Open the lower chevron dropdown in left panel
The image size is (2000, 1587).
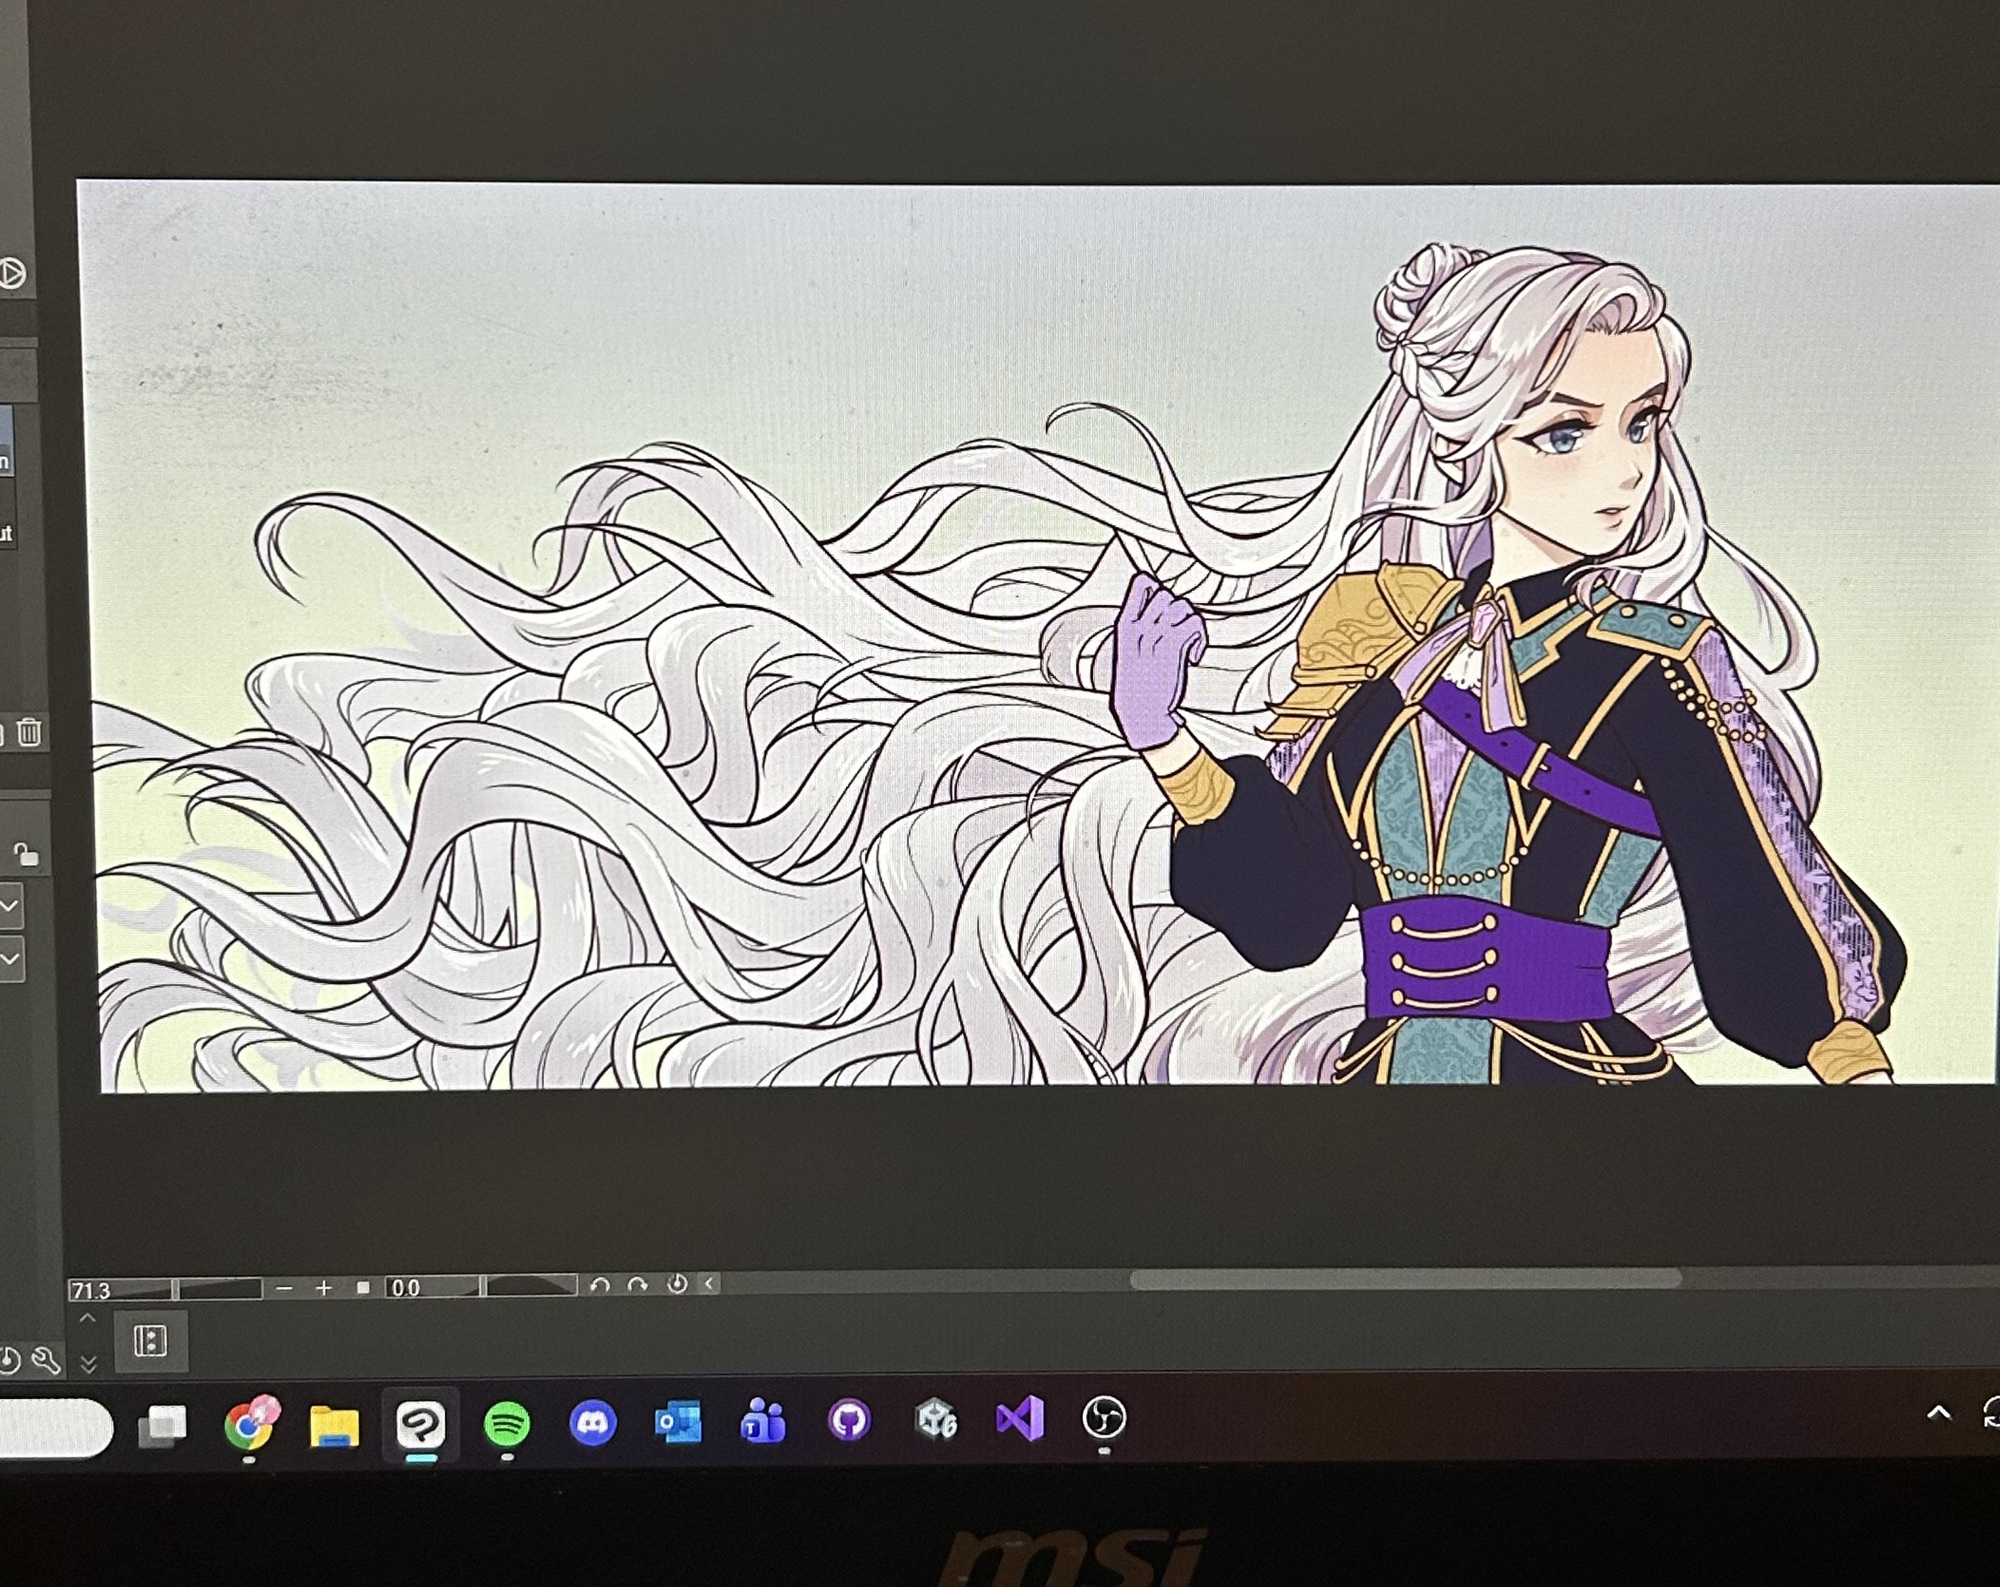(x=10, y=959)
